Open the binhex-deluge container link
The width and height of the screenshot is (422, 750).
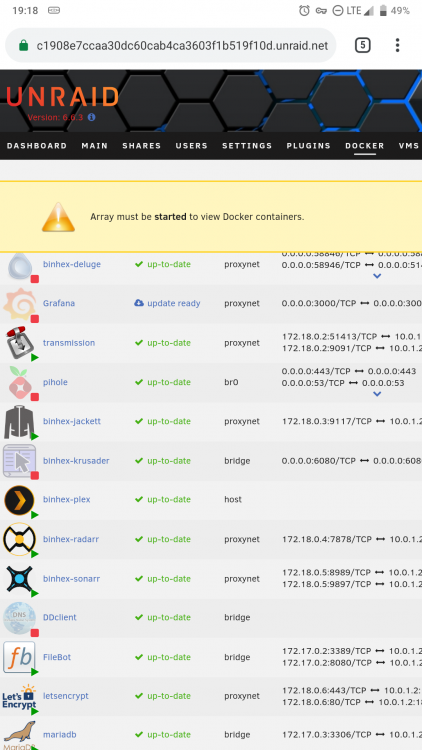click(x=72, y=264)
